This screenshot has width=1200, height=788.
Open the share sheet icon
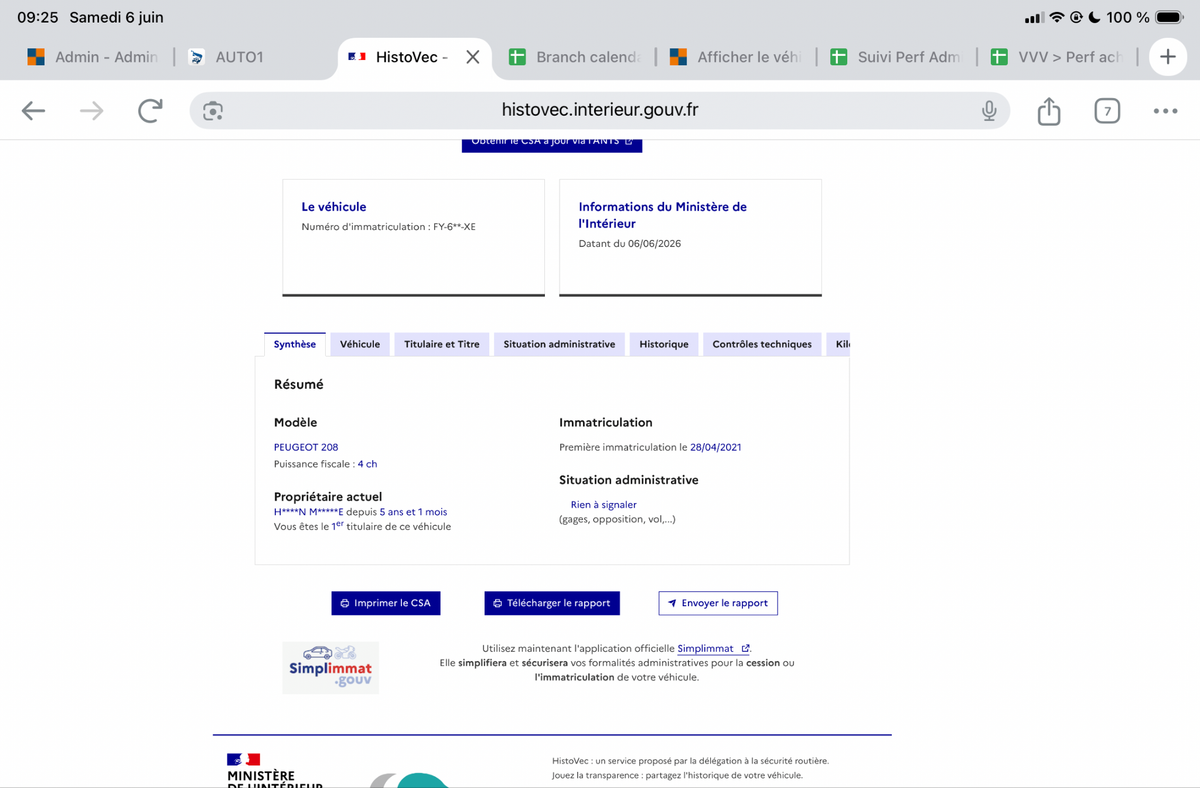[1048, 110]
